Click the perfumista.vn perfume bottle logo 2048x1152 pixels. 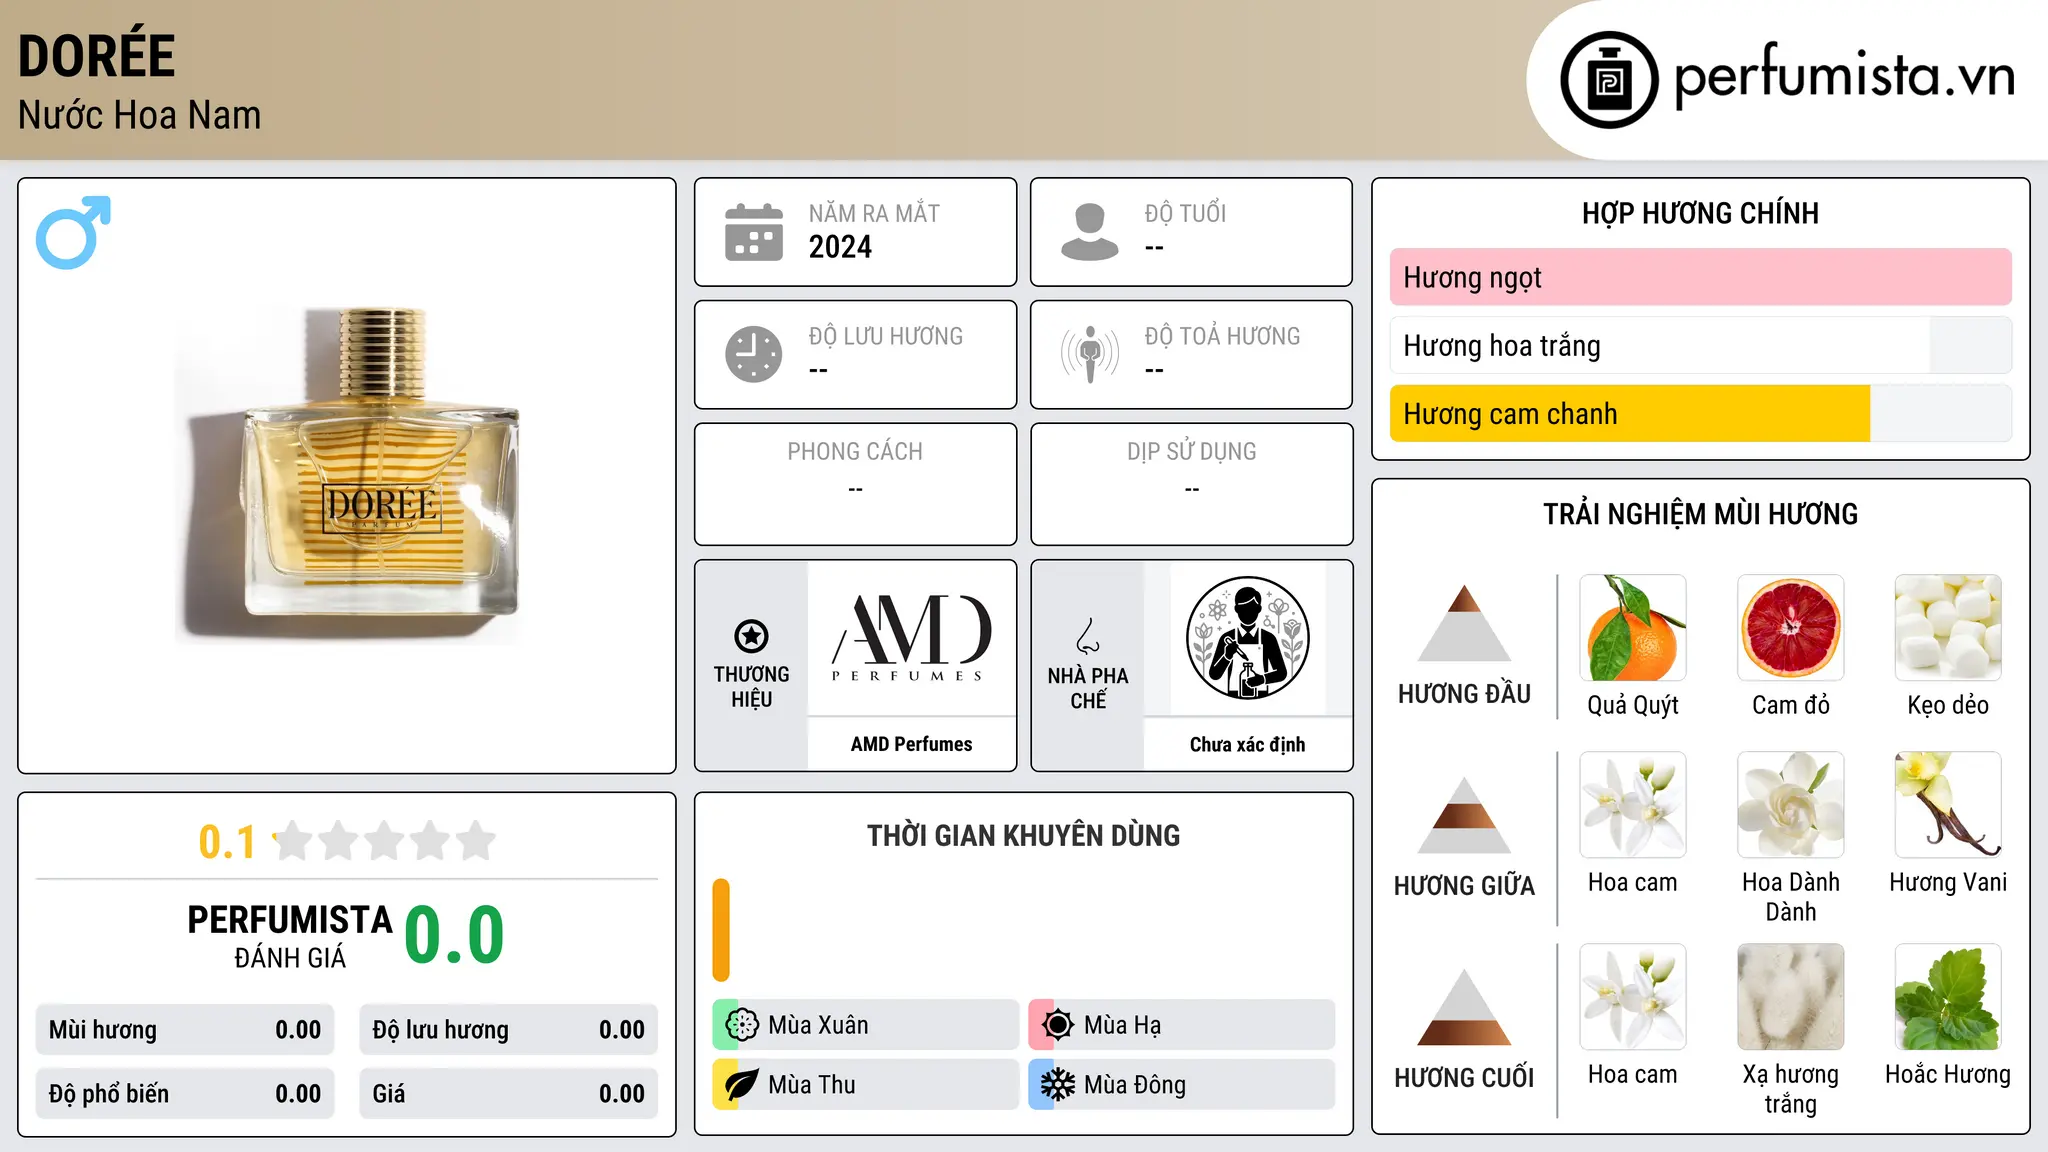1609,80
